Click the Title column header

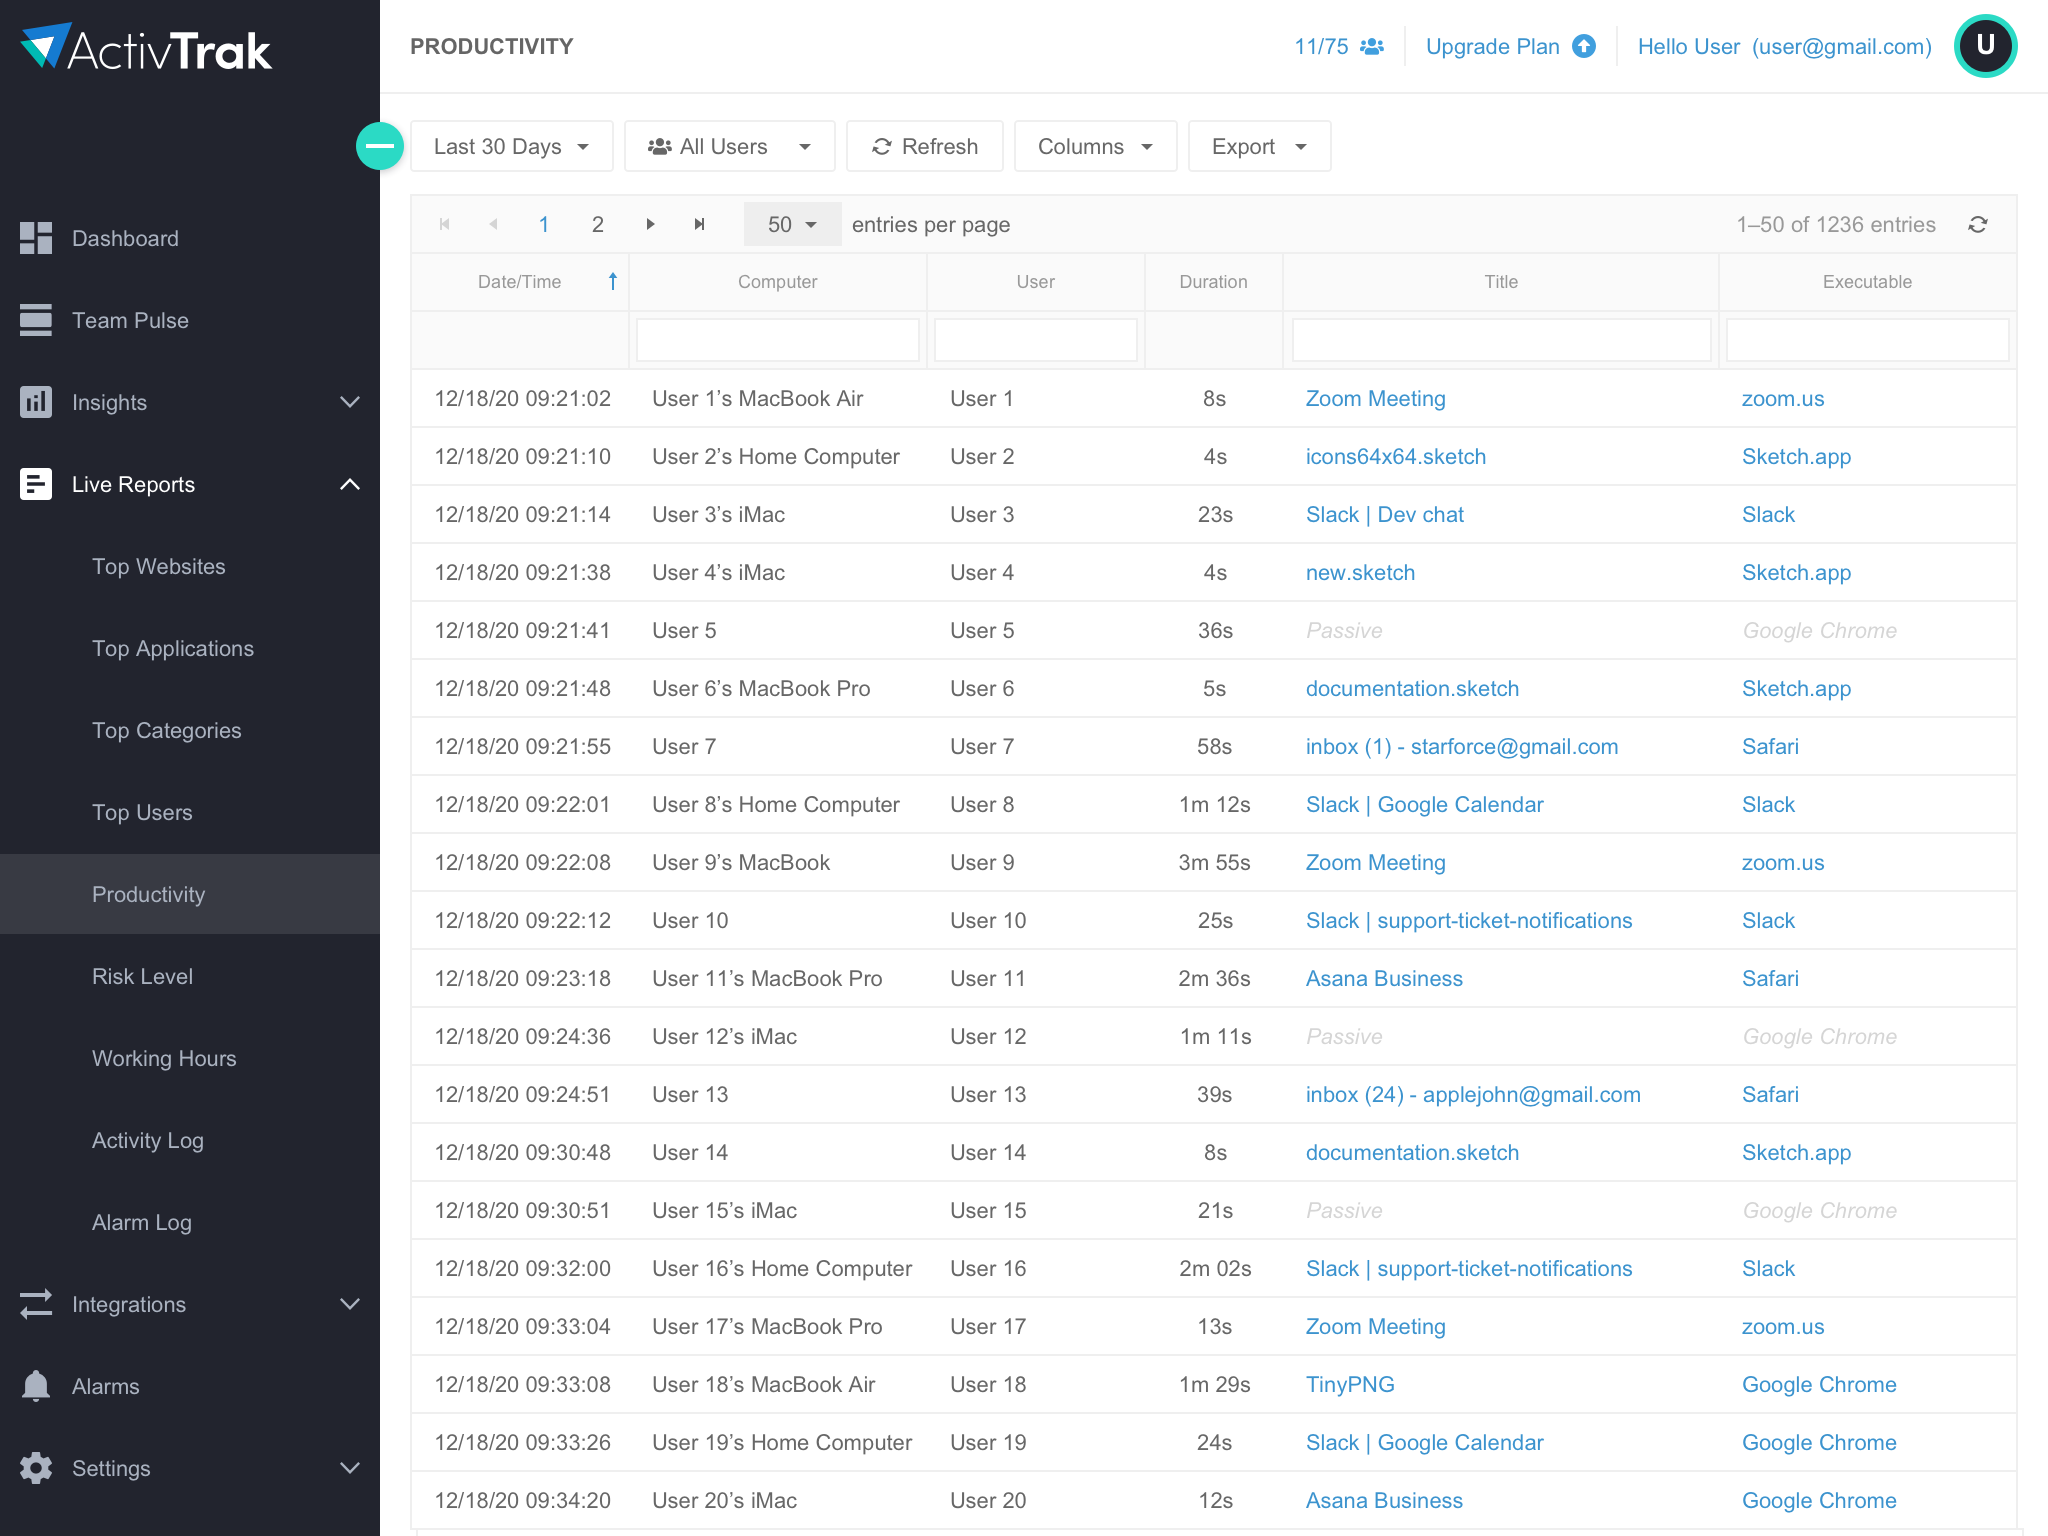pyautogui.click(x=1501, y=282)
